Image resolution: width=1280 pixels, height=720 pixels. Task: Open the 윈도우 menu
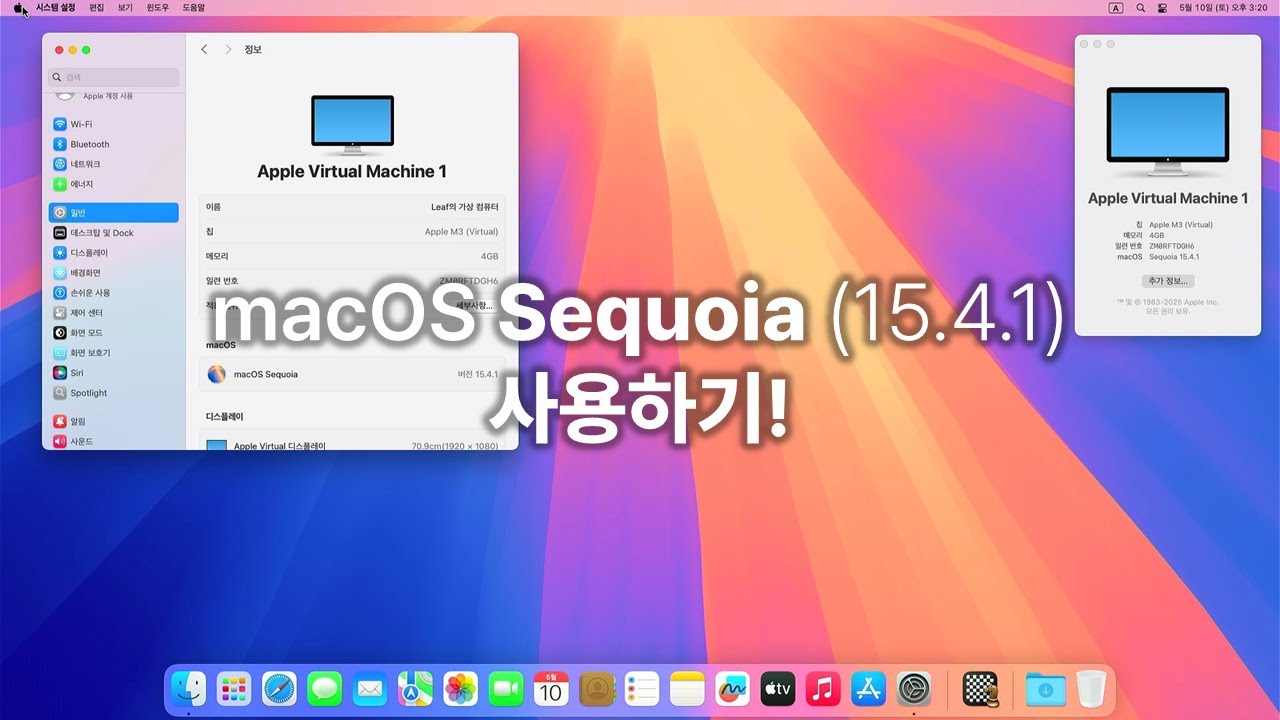(158, 7)
